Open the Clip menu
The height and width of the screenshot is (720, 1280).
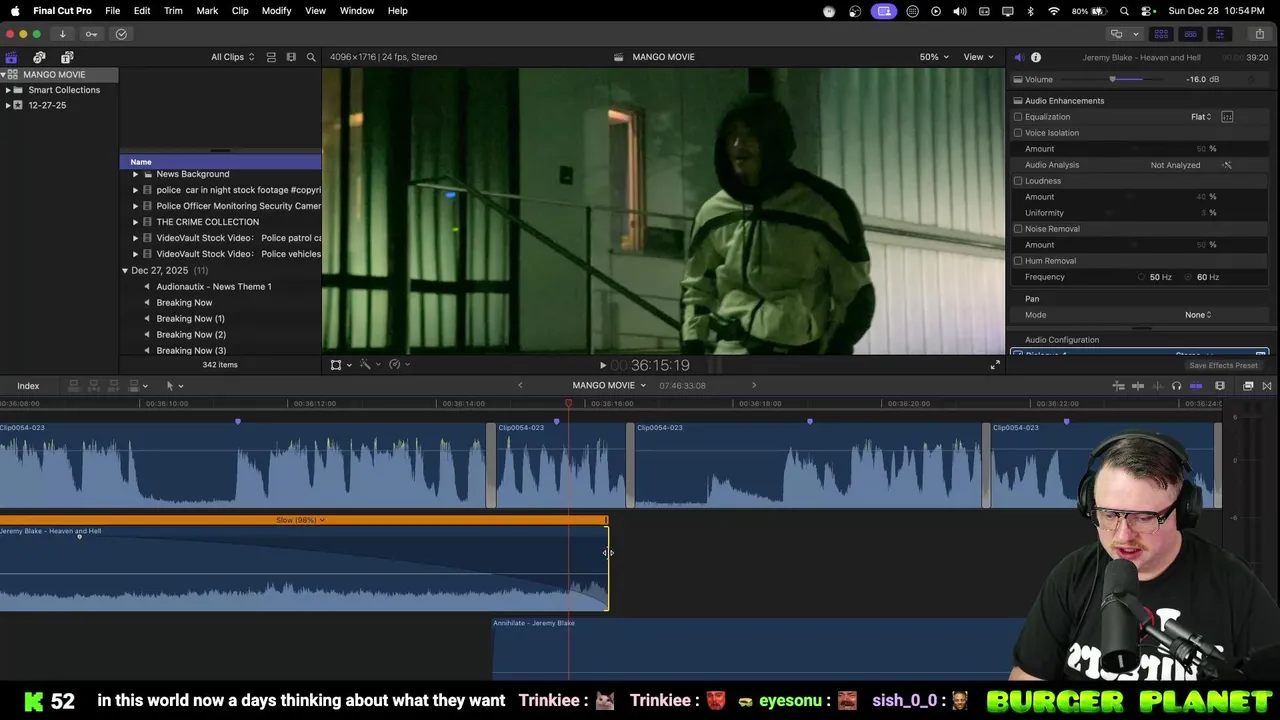[240, 11]
